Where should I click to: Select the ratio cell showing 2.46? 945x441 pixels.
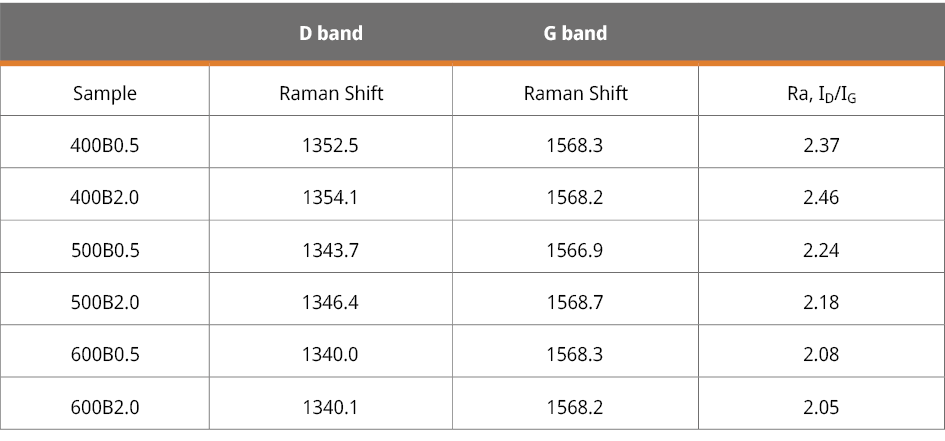pos(821,197)
